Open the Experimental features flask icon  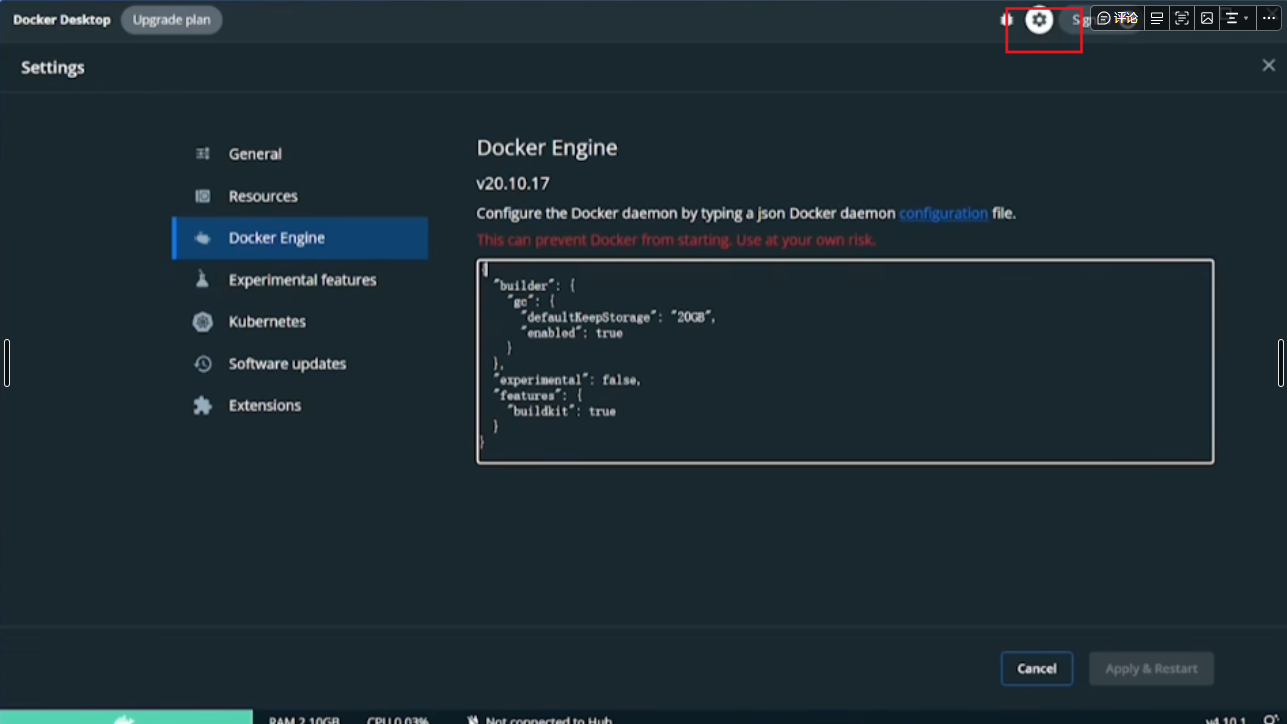coord(202,280)
